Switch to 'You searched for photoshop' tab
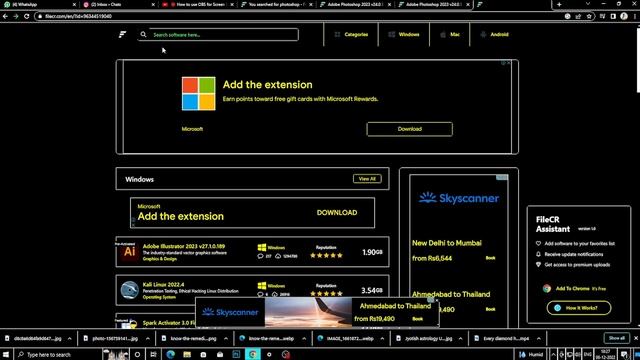 (277, 4)
